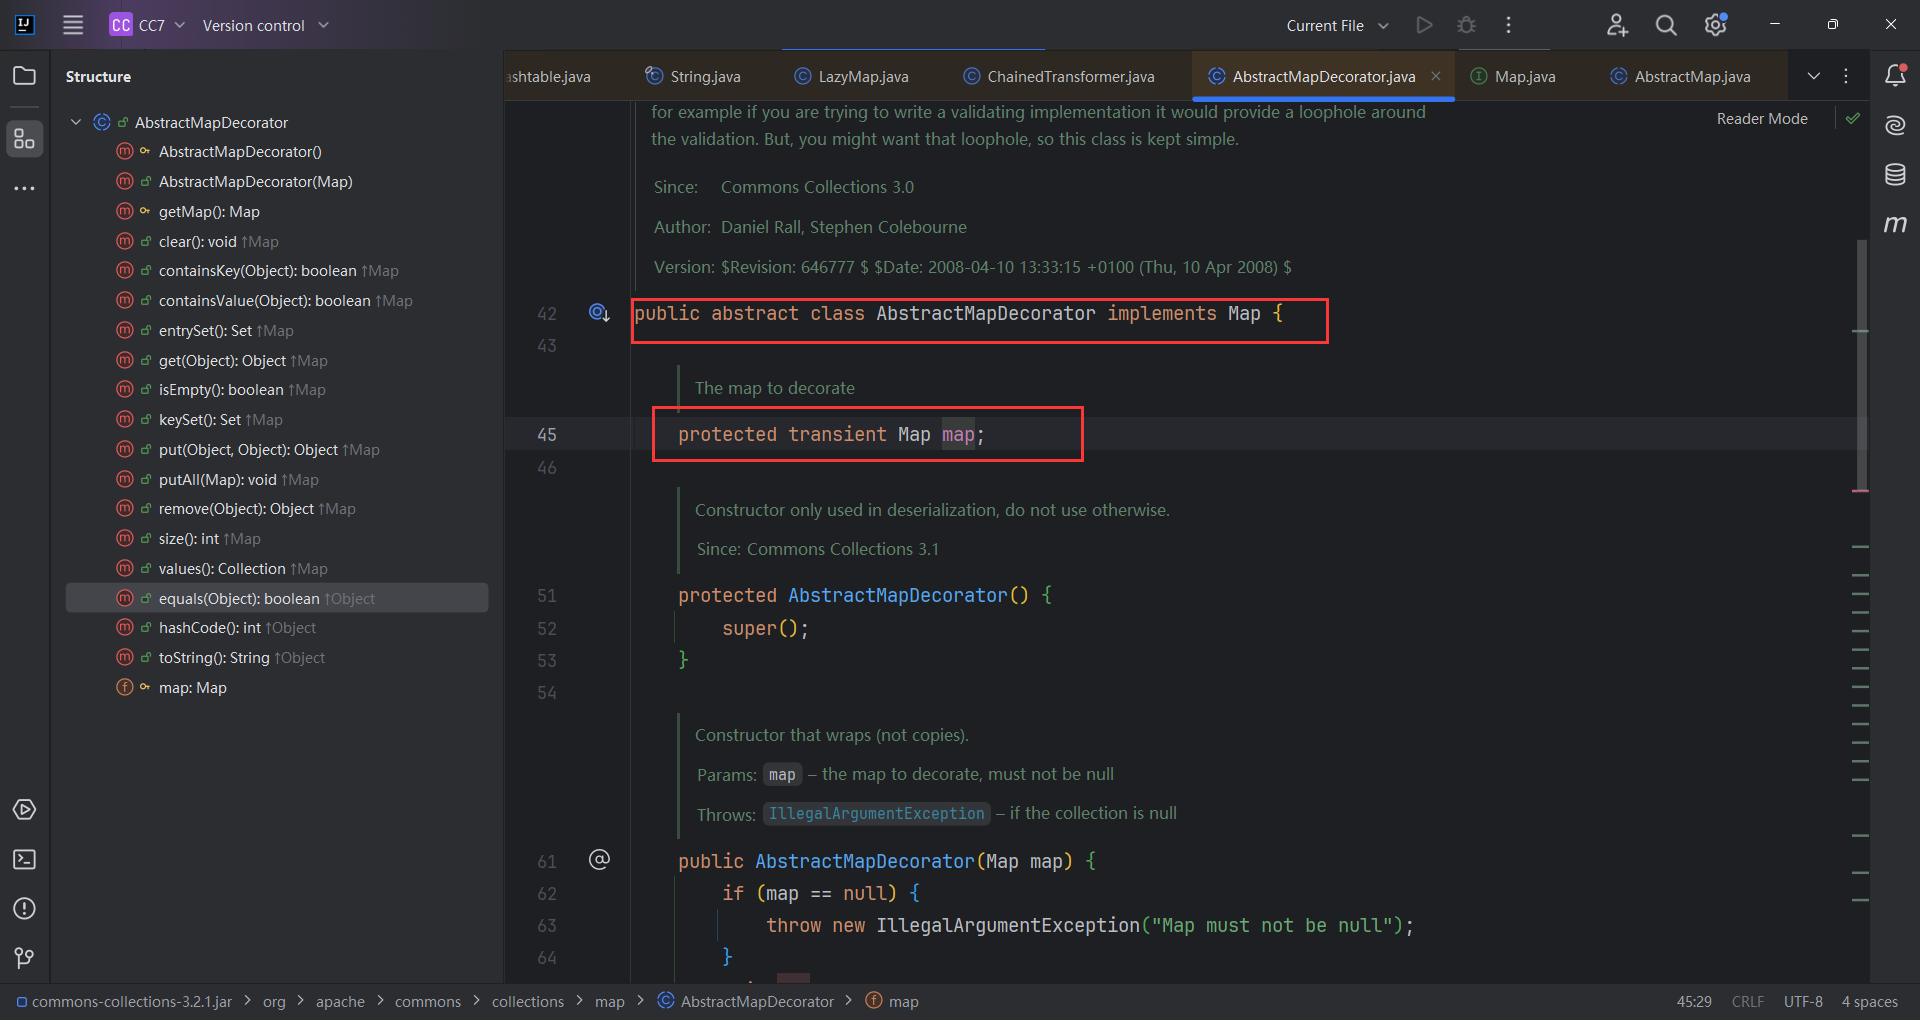Open Code With Me add-user icon

pos(1617,25)
